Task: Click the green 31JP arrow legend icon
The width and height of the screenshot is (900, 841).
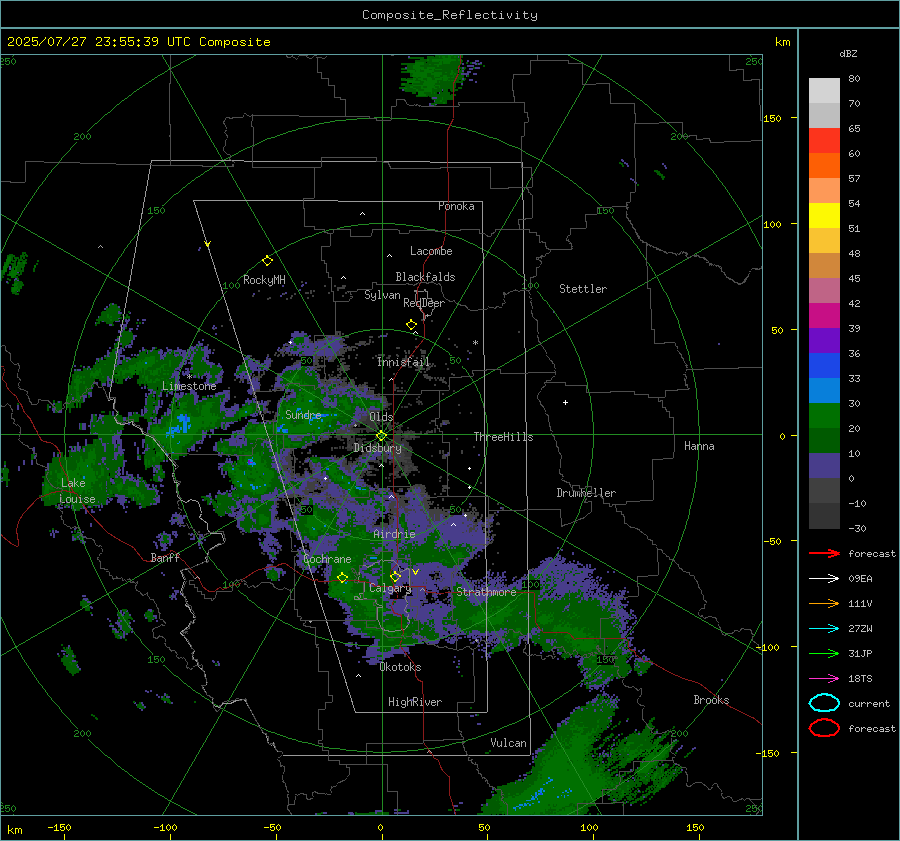Action: pos(824,653)
